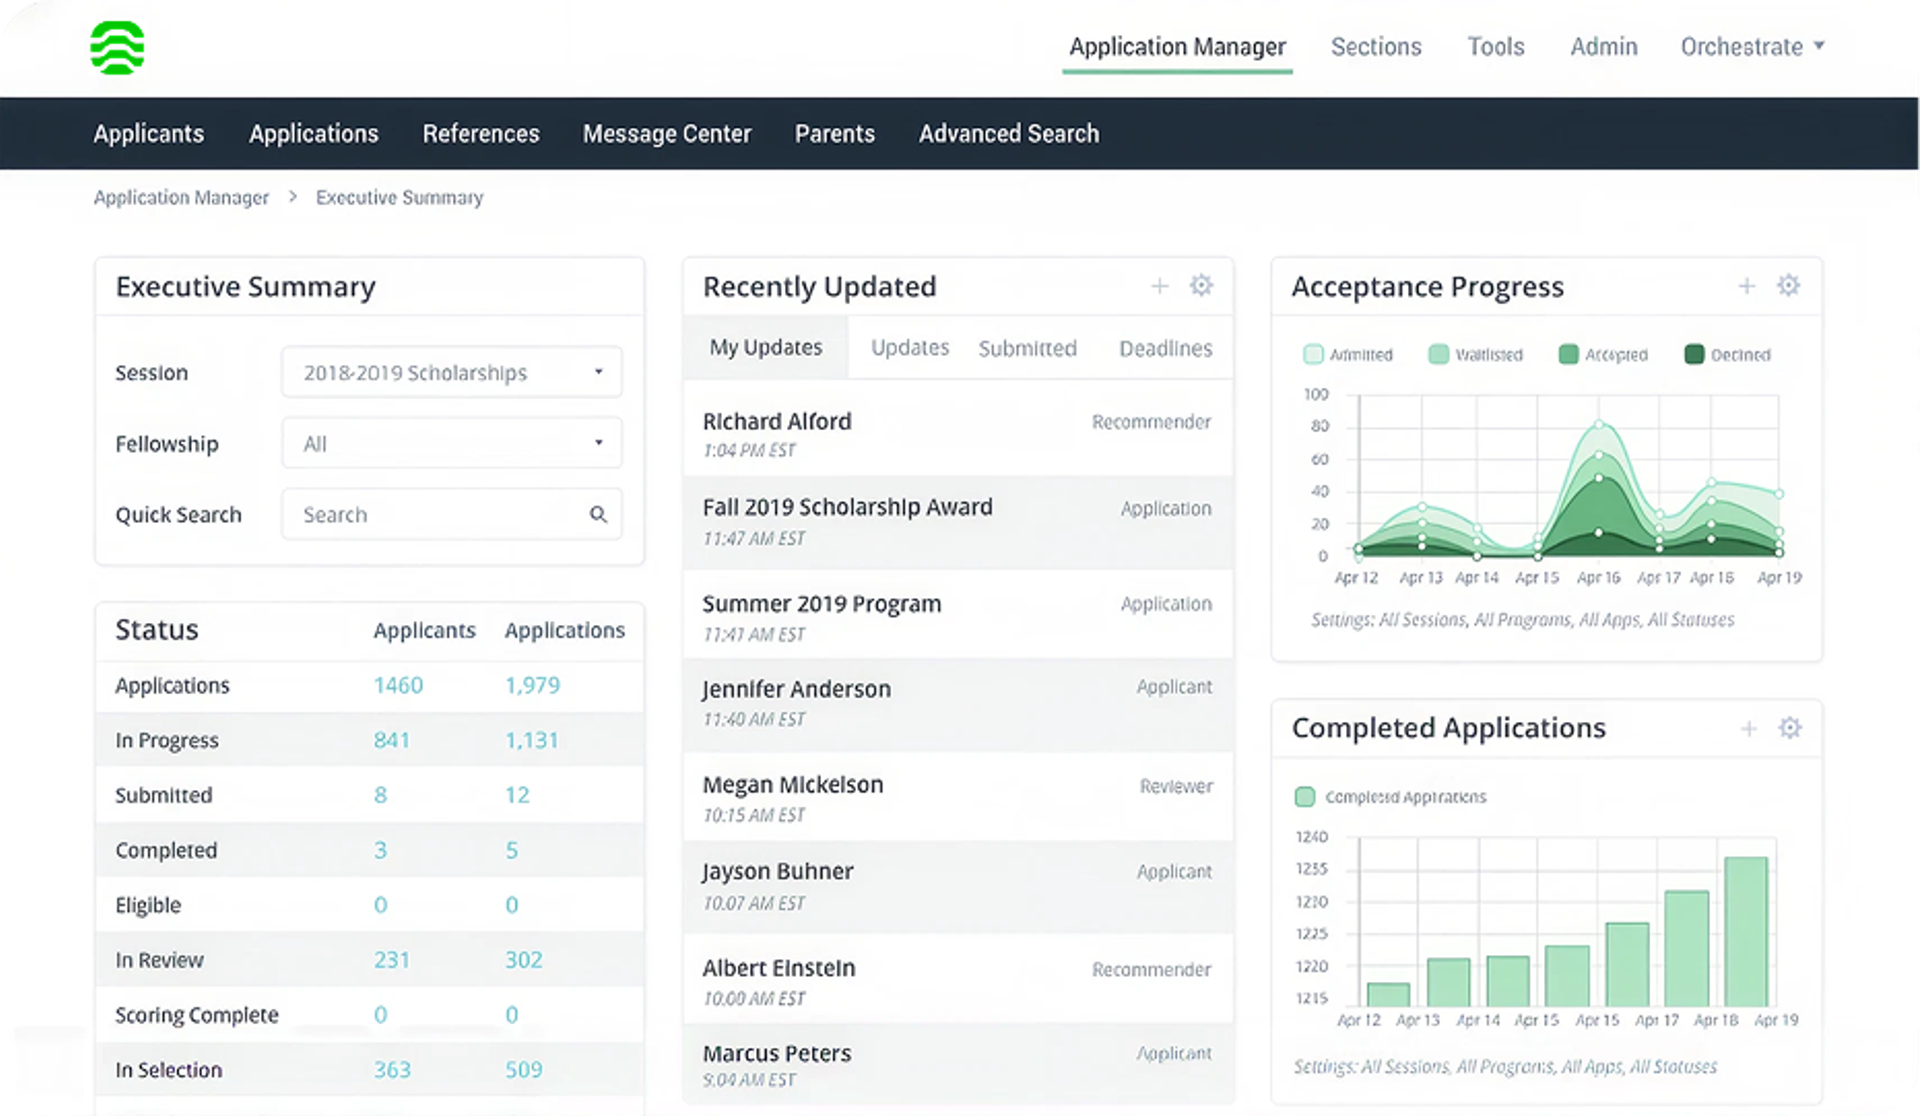Open the Admin top menu
1920x1116 pixels.
click(1603, 47)
